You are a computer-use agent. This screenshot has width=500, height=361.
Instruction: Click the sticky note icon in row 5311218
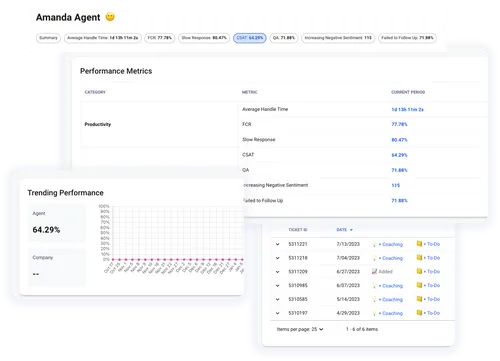coord(419,258)
